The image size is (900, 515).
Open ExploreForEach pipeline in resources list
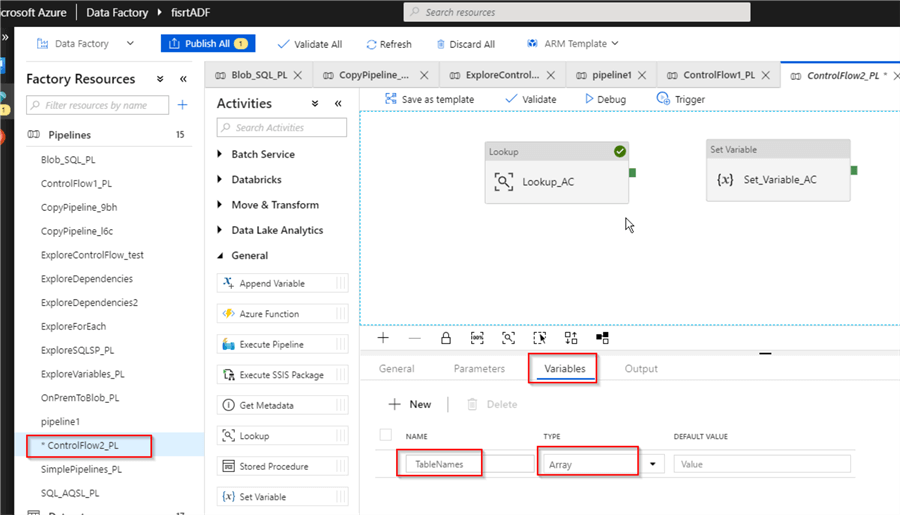73,326
